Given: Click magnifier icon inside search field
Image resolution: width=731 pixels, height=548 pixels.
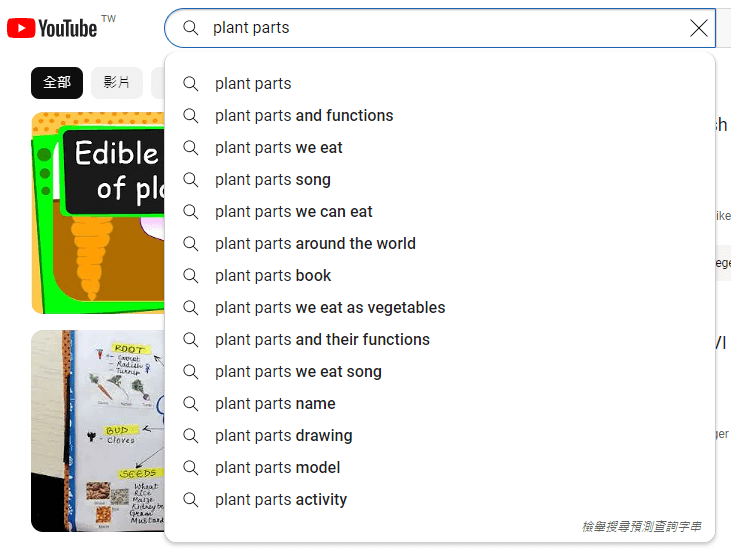Looking at the screenshot, I should [x=191, y=28].
